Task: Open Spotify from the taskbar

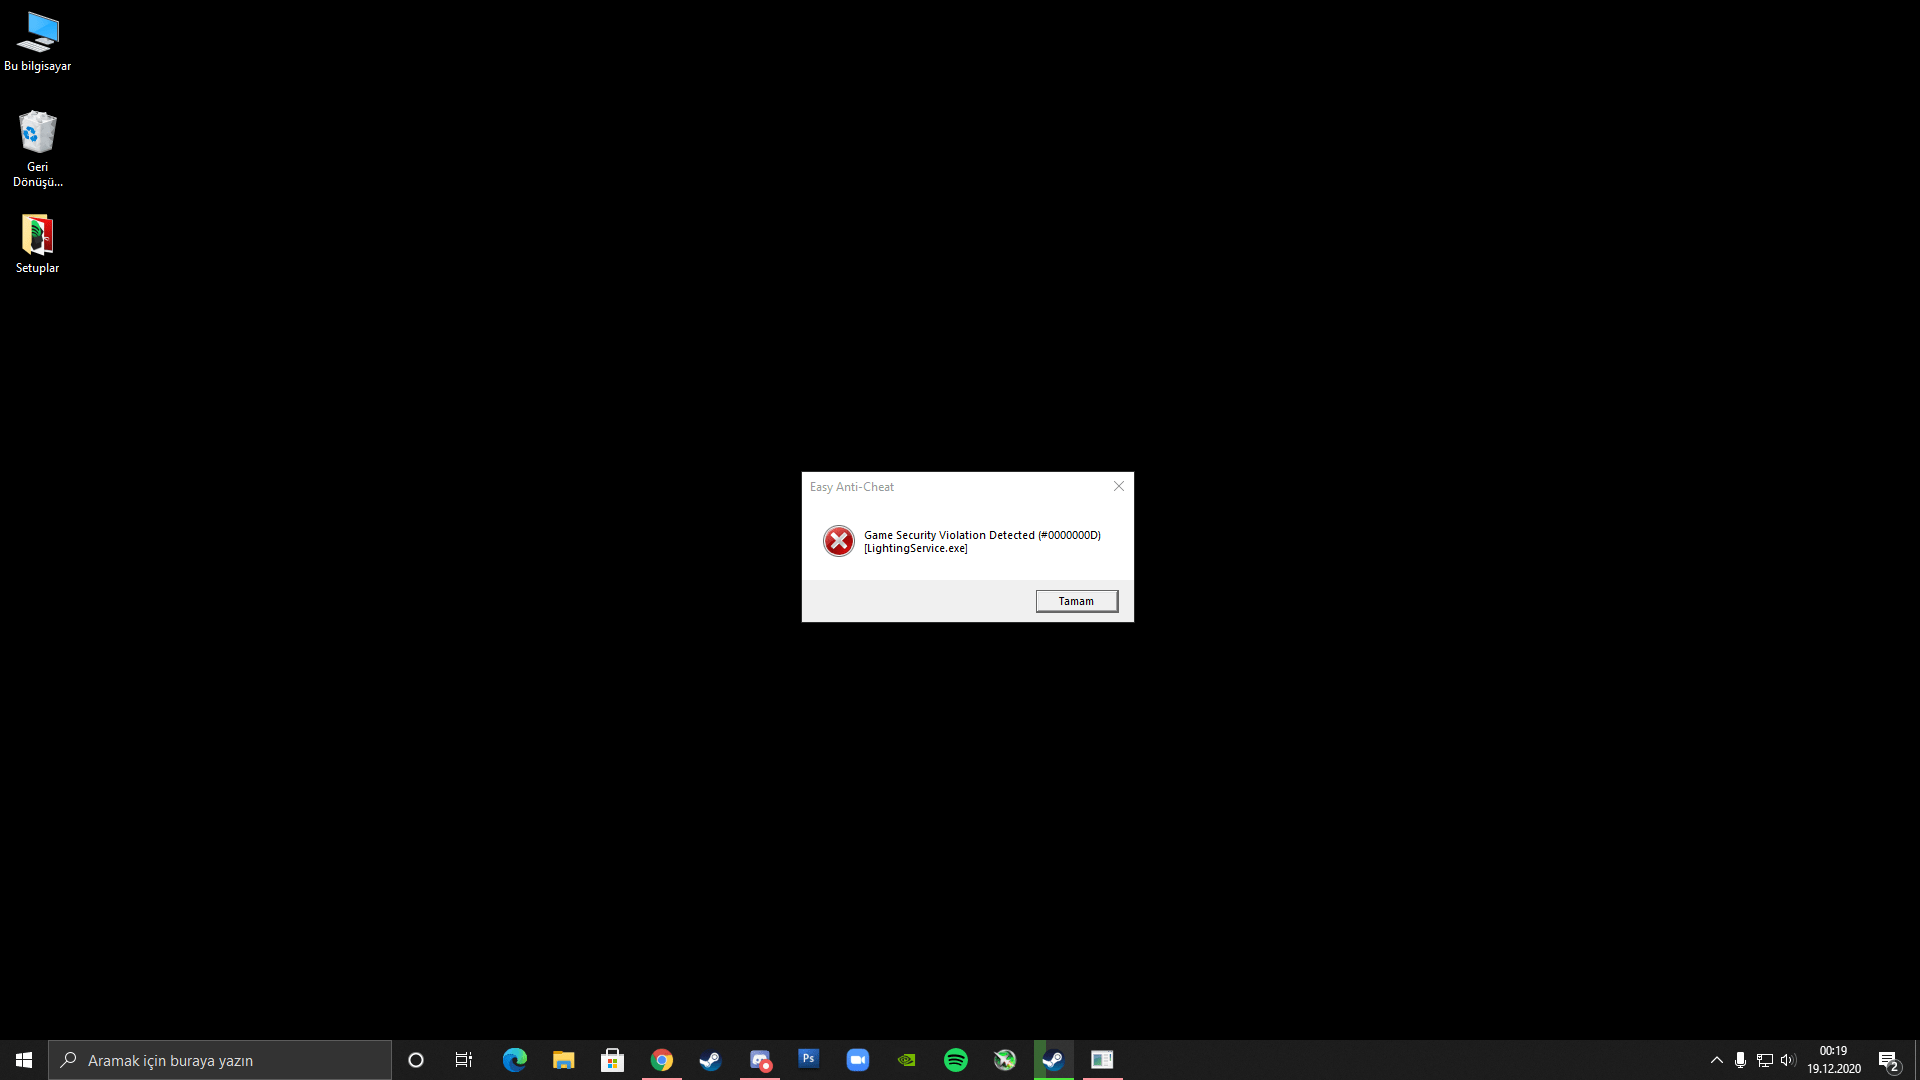Action: 956,1060
